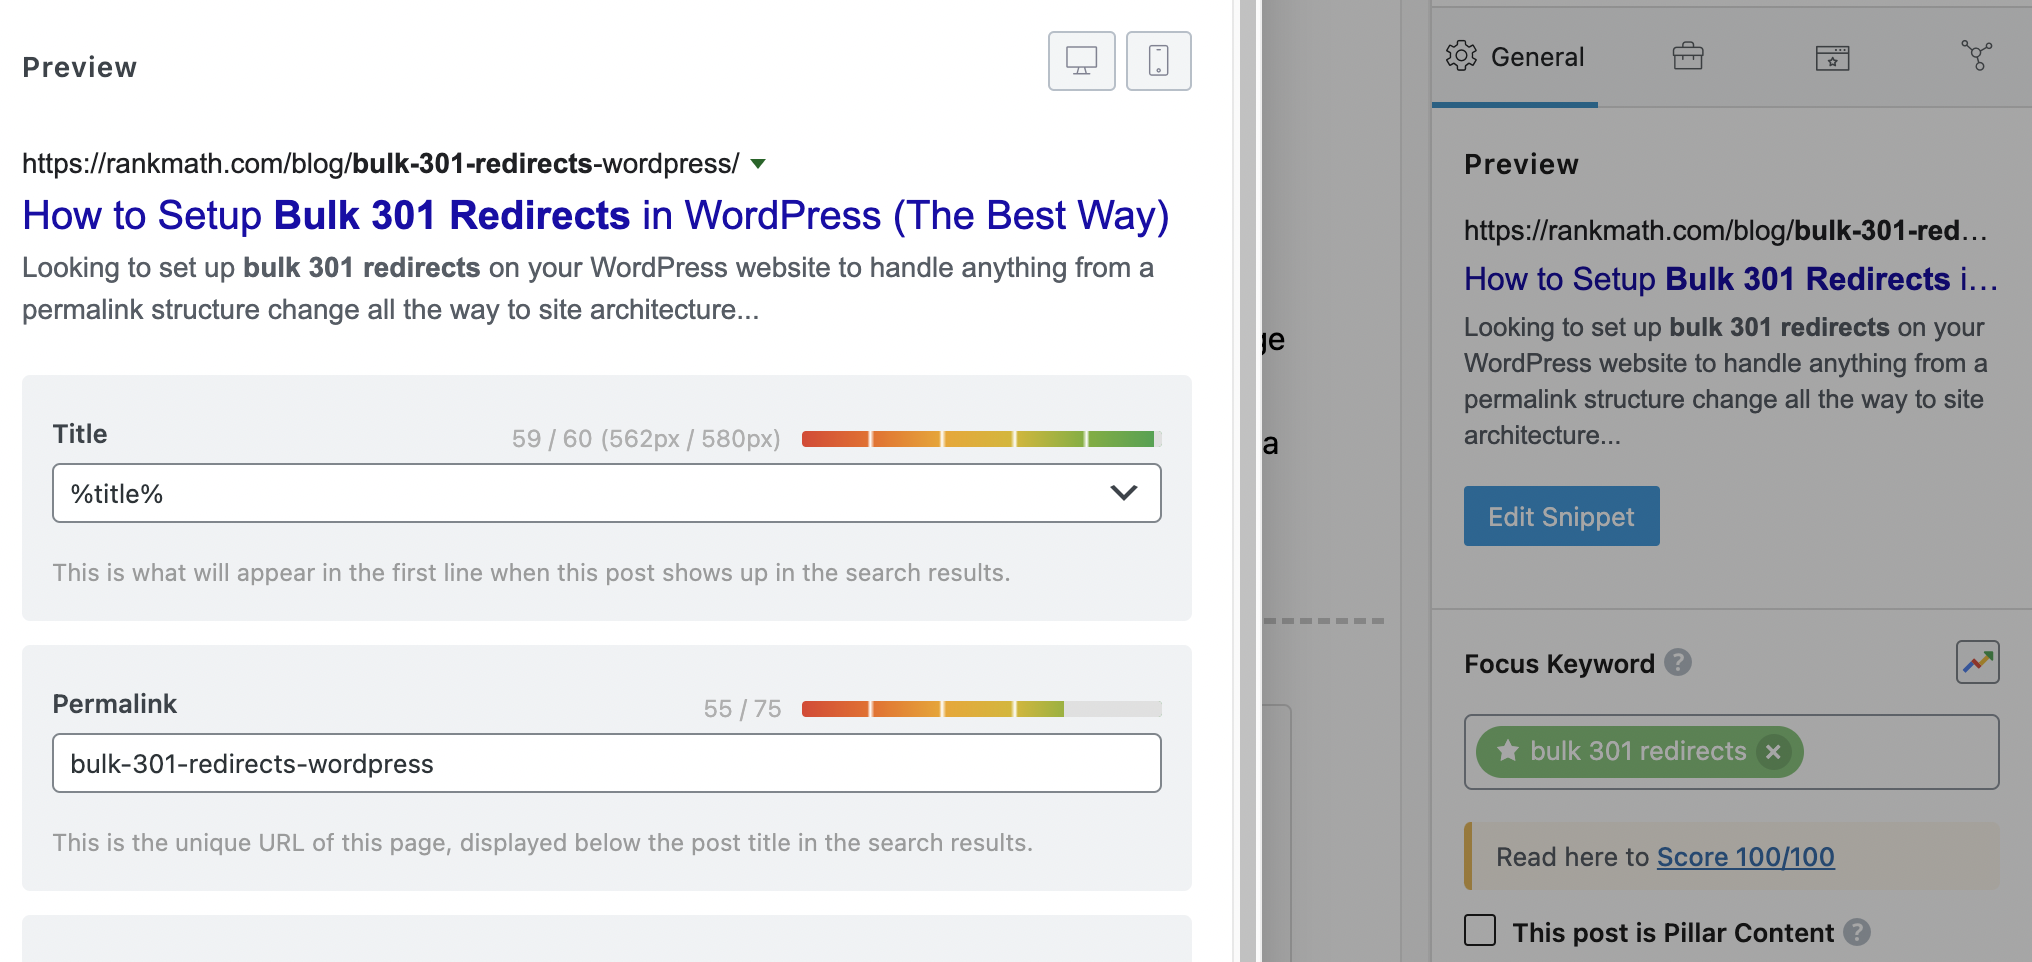2032x962 pixels.
Task: Switch to desktop preview mode
Action: (x=1081, y=61)
